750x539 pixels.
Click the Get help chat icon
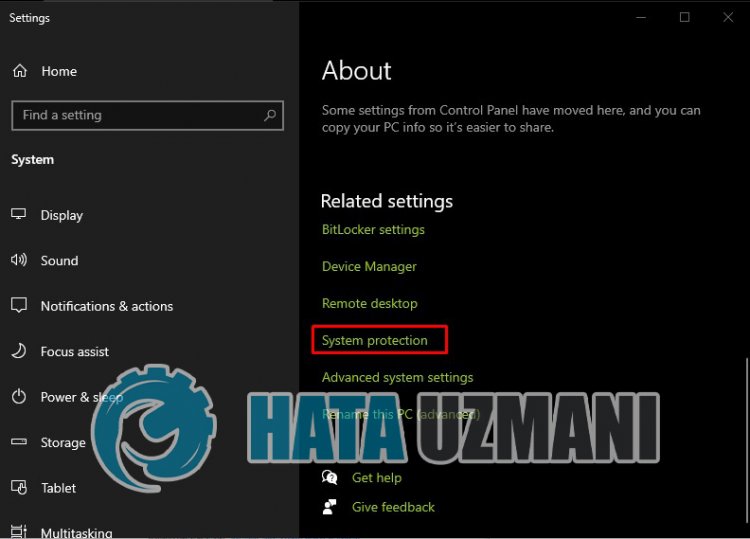pyautogui.click(x=330, y=478)
